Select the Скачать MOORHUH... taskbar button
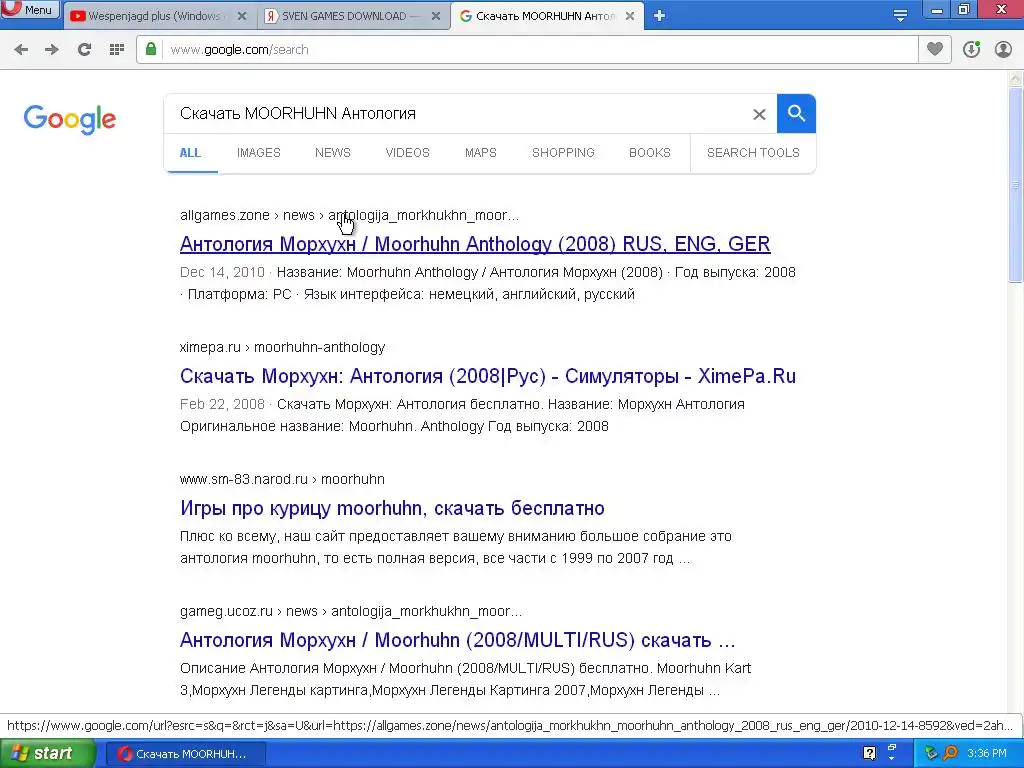The height and width of the screenshot is (768, 1024). click(185, 754)
